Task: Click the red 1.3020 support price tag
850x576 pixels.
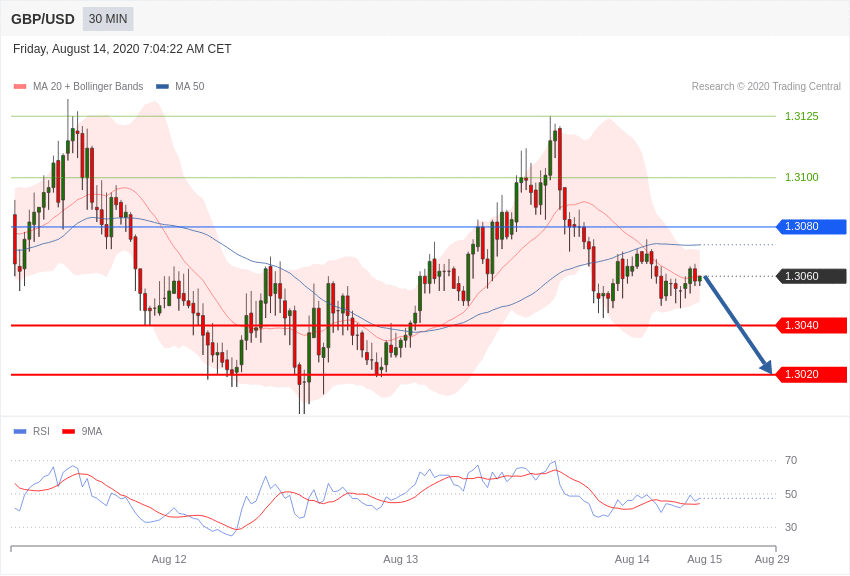Action: click(x=812, y=374)
